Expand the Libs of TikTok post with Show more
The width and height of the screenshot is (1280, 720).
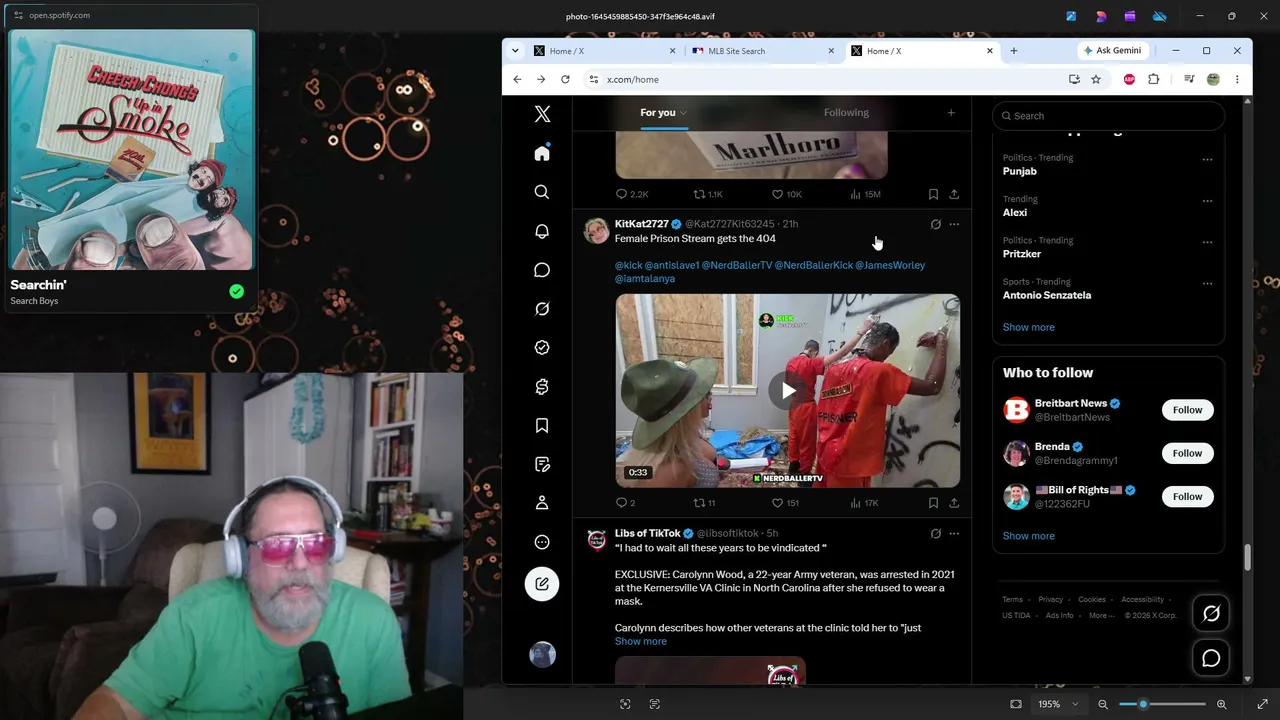640,642
